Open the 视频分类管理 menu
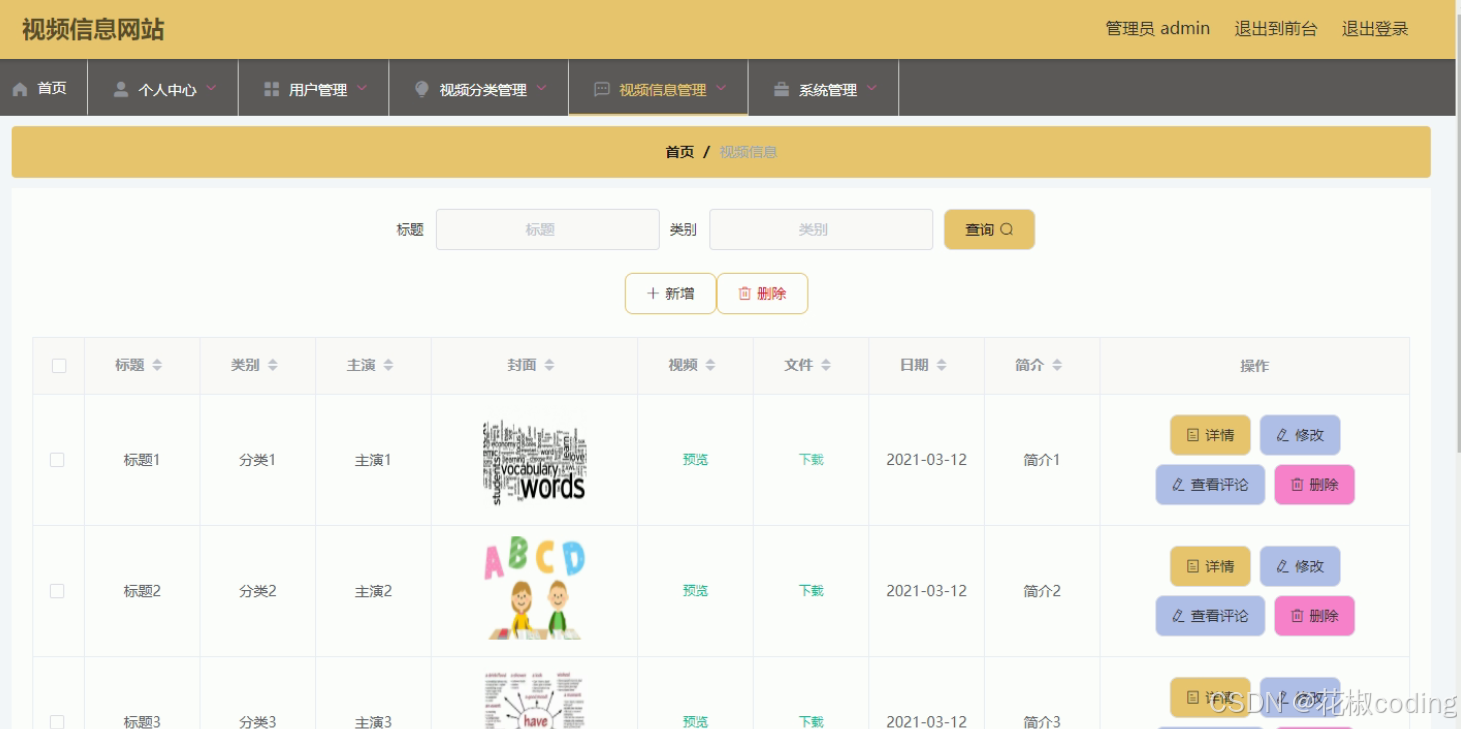This screenshot has height=729, width=1461. point(479,88)
